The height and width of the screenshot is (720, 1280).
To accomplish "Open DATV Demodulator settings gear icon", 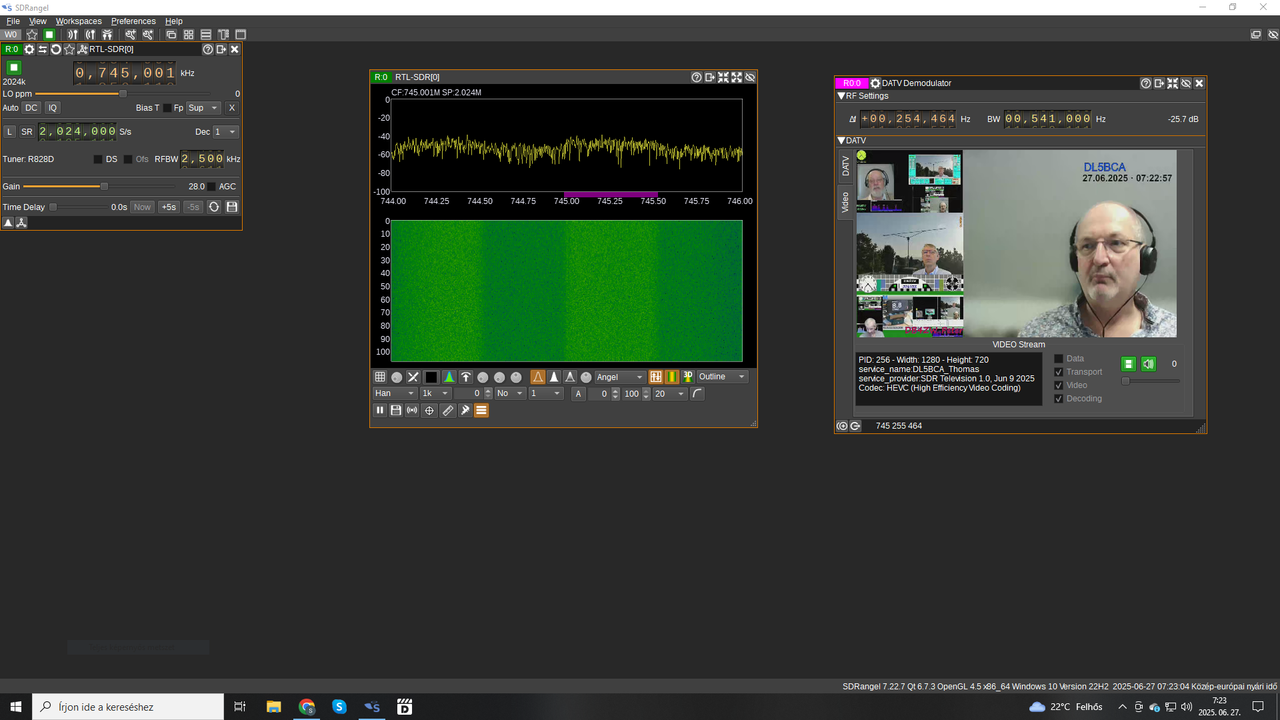I will [x=875, y=83].
